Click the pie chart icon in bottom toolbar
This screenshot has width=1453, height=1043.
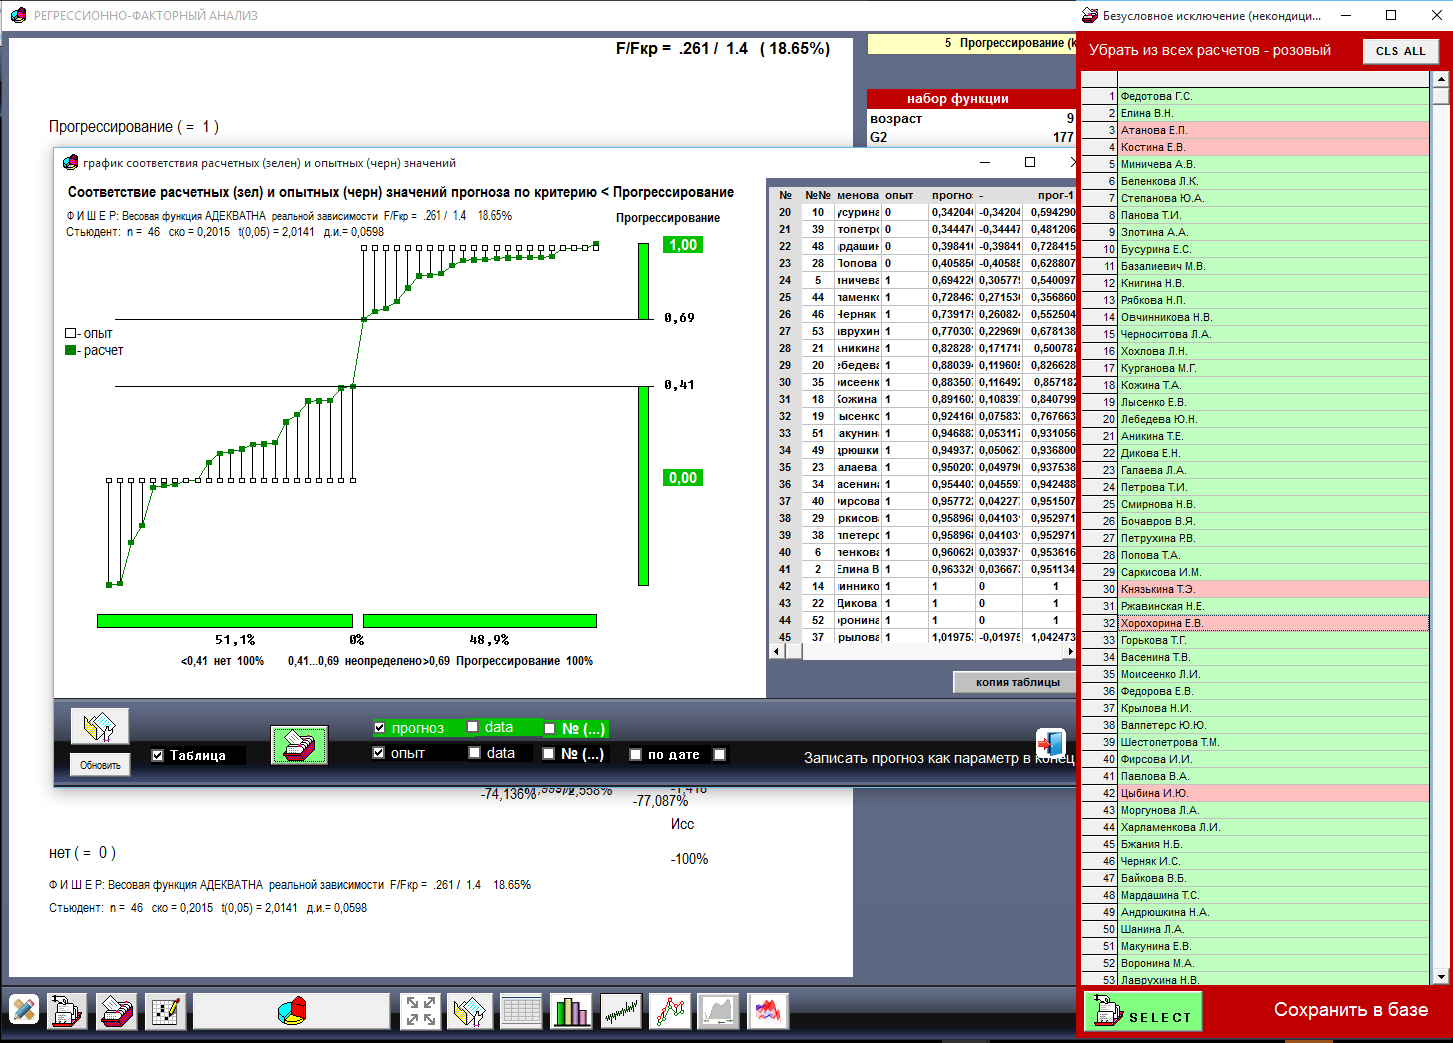pos(291,1011)
